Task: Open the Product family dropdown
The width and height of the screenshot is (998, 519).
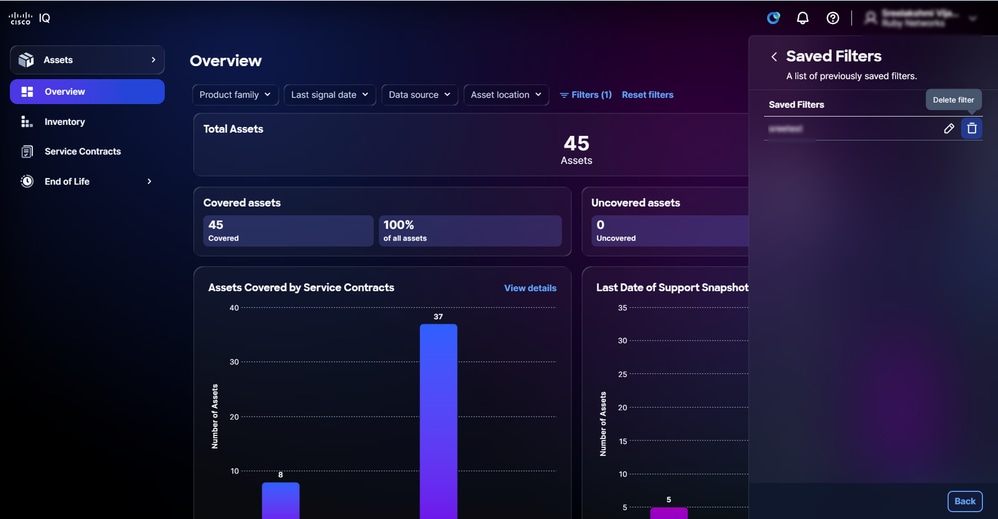Action: (235, 95)
